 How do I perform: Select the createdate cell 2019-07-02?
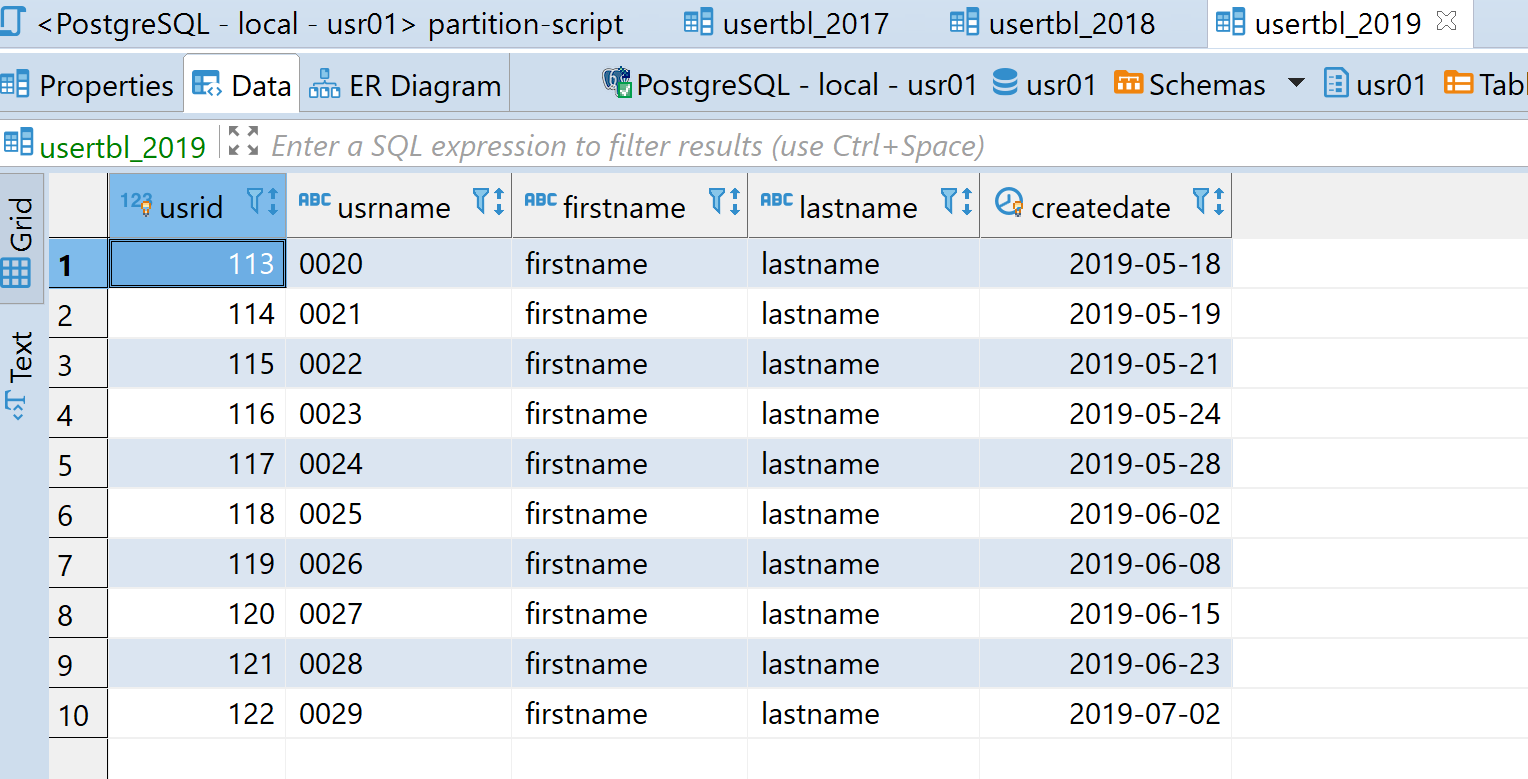pos(1105,714)
